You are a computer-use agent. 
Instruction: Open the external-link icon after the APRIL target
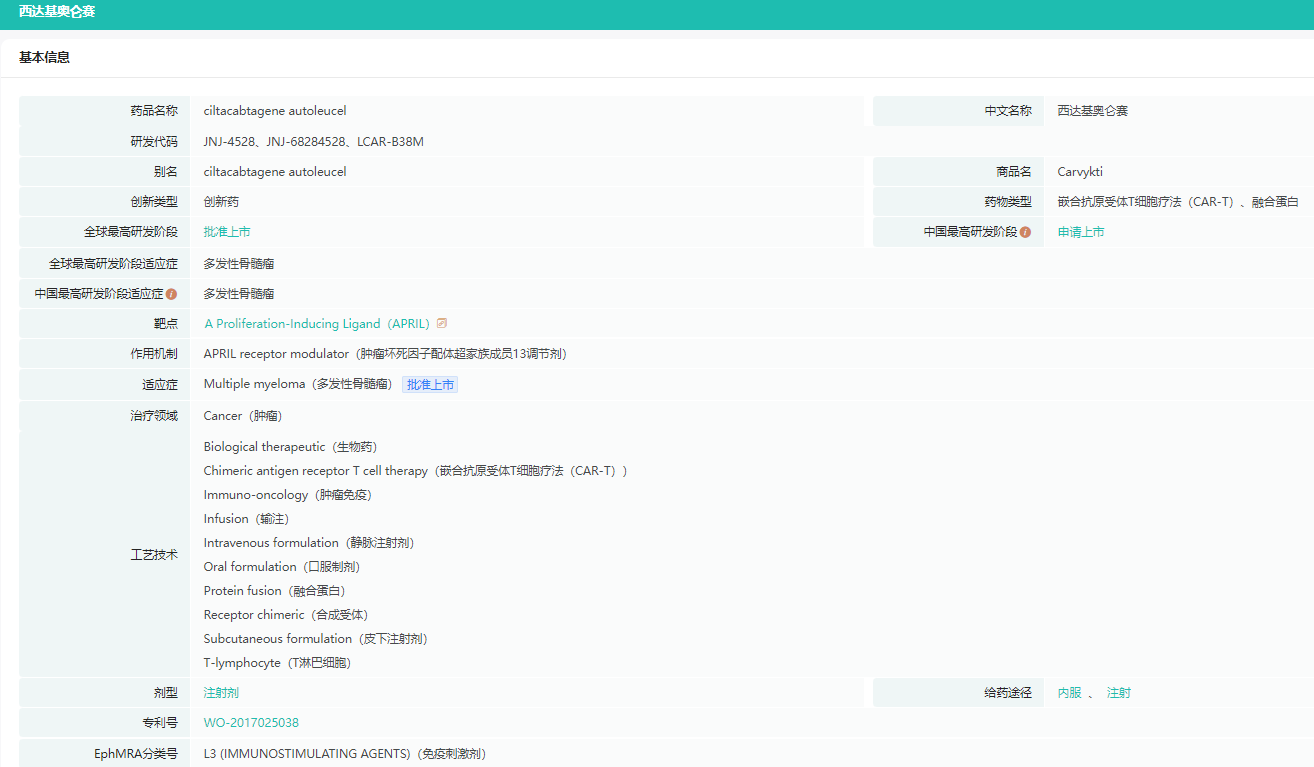[442, 323]
